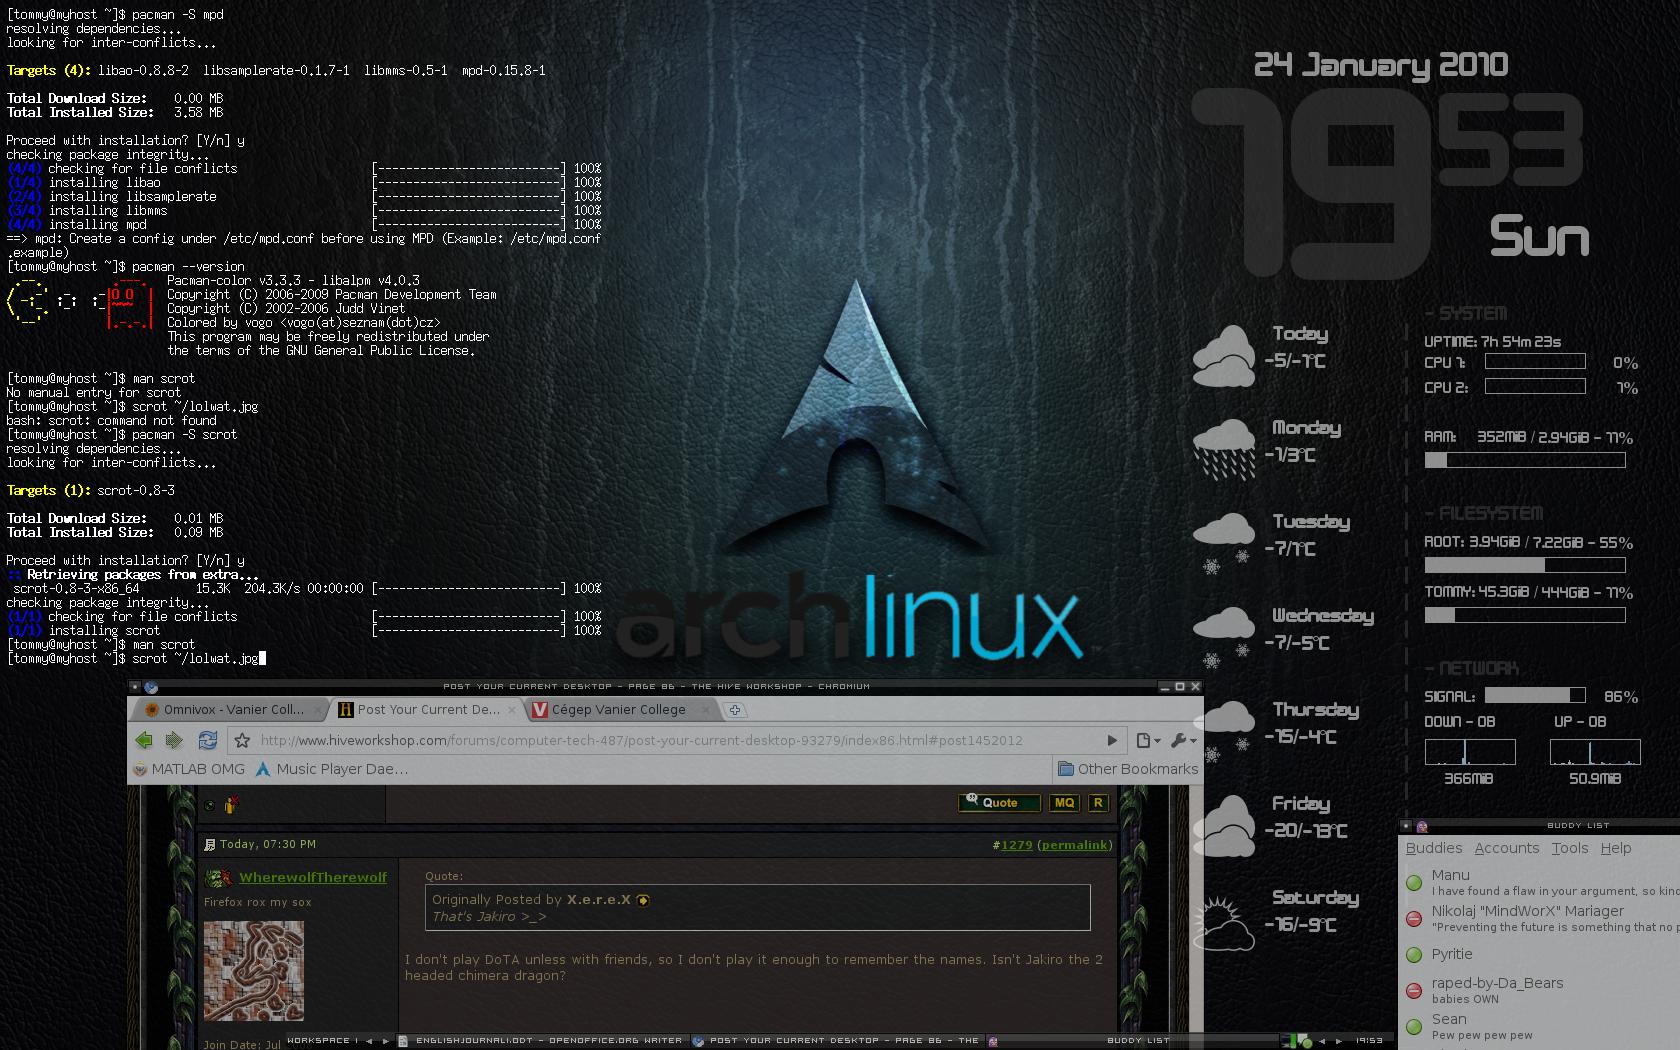Image resolution: width=1680 pixels, height=1050 pixels.
Task: Open WherewolfTherewolf's profile link
Action: pos(313,877)
